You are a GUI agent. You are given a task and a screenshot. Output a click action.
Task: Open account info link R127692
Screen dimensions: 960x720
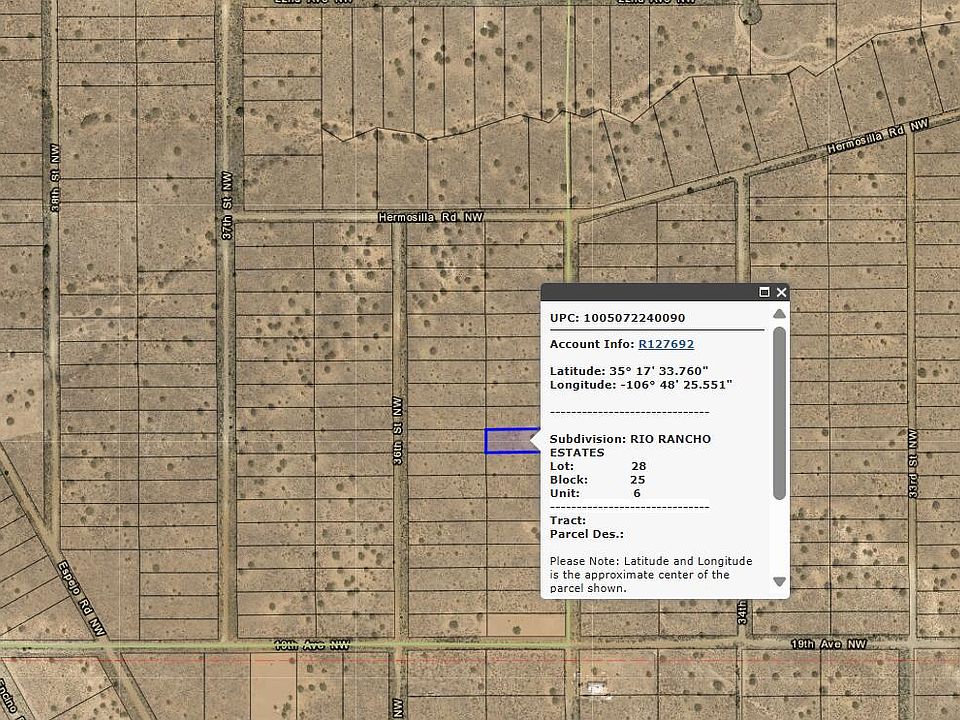pos(666,344)
